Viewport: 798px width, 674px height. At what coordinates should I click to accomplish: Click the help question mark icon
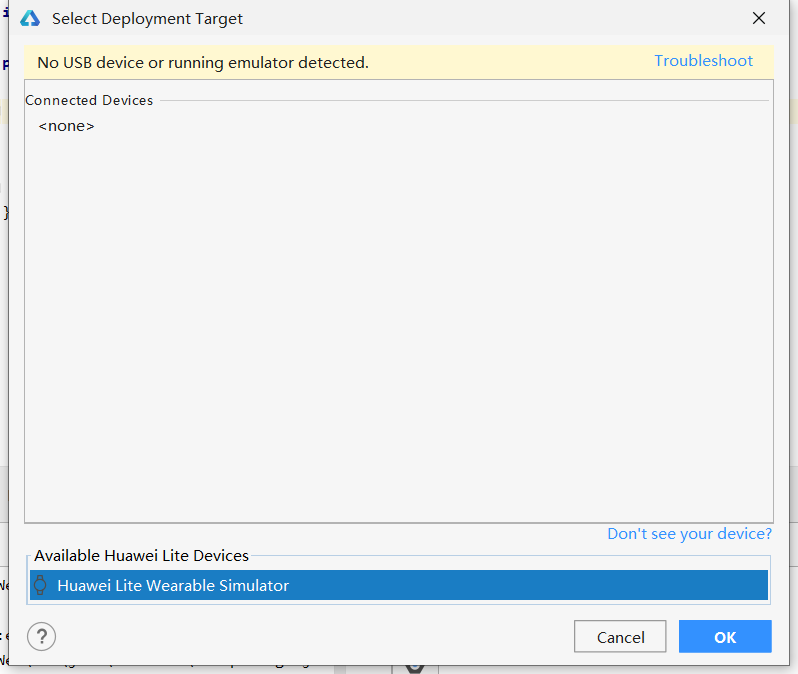tap(41, 636)
